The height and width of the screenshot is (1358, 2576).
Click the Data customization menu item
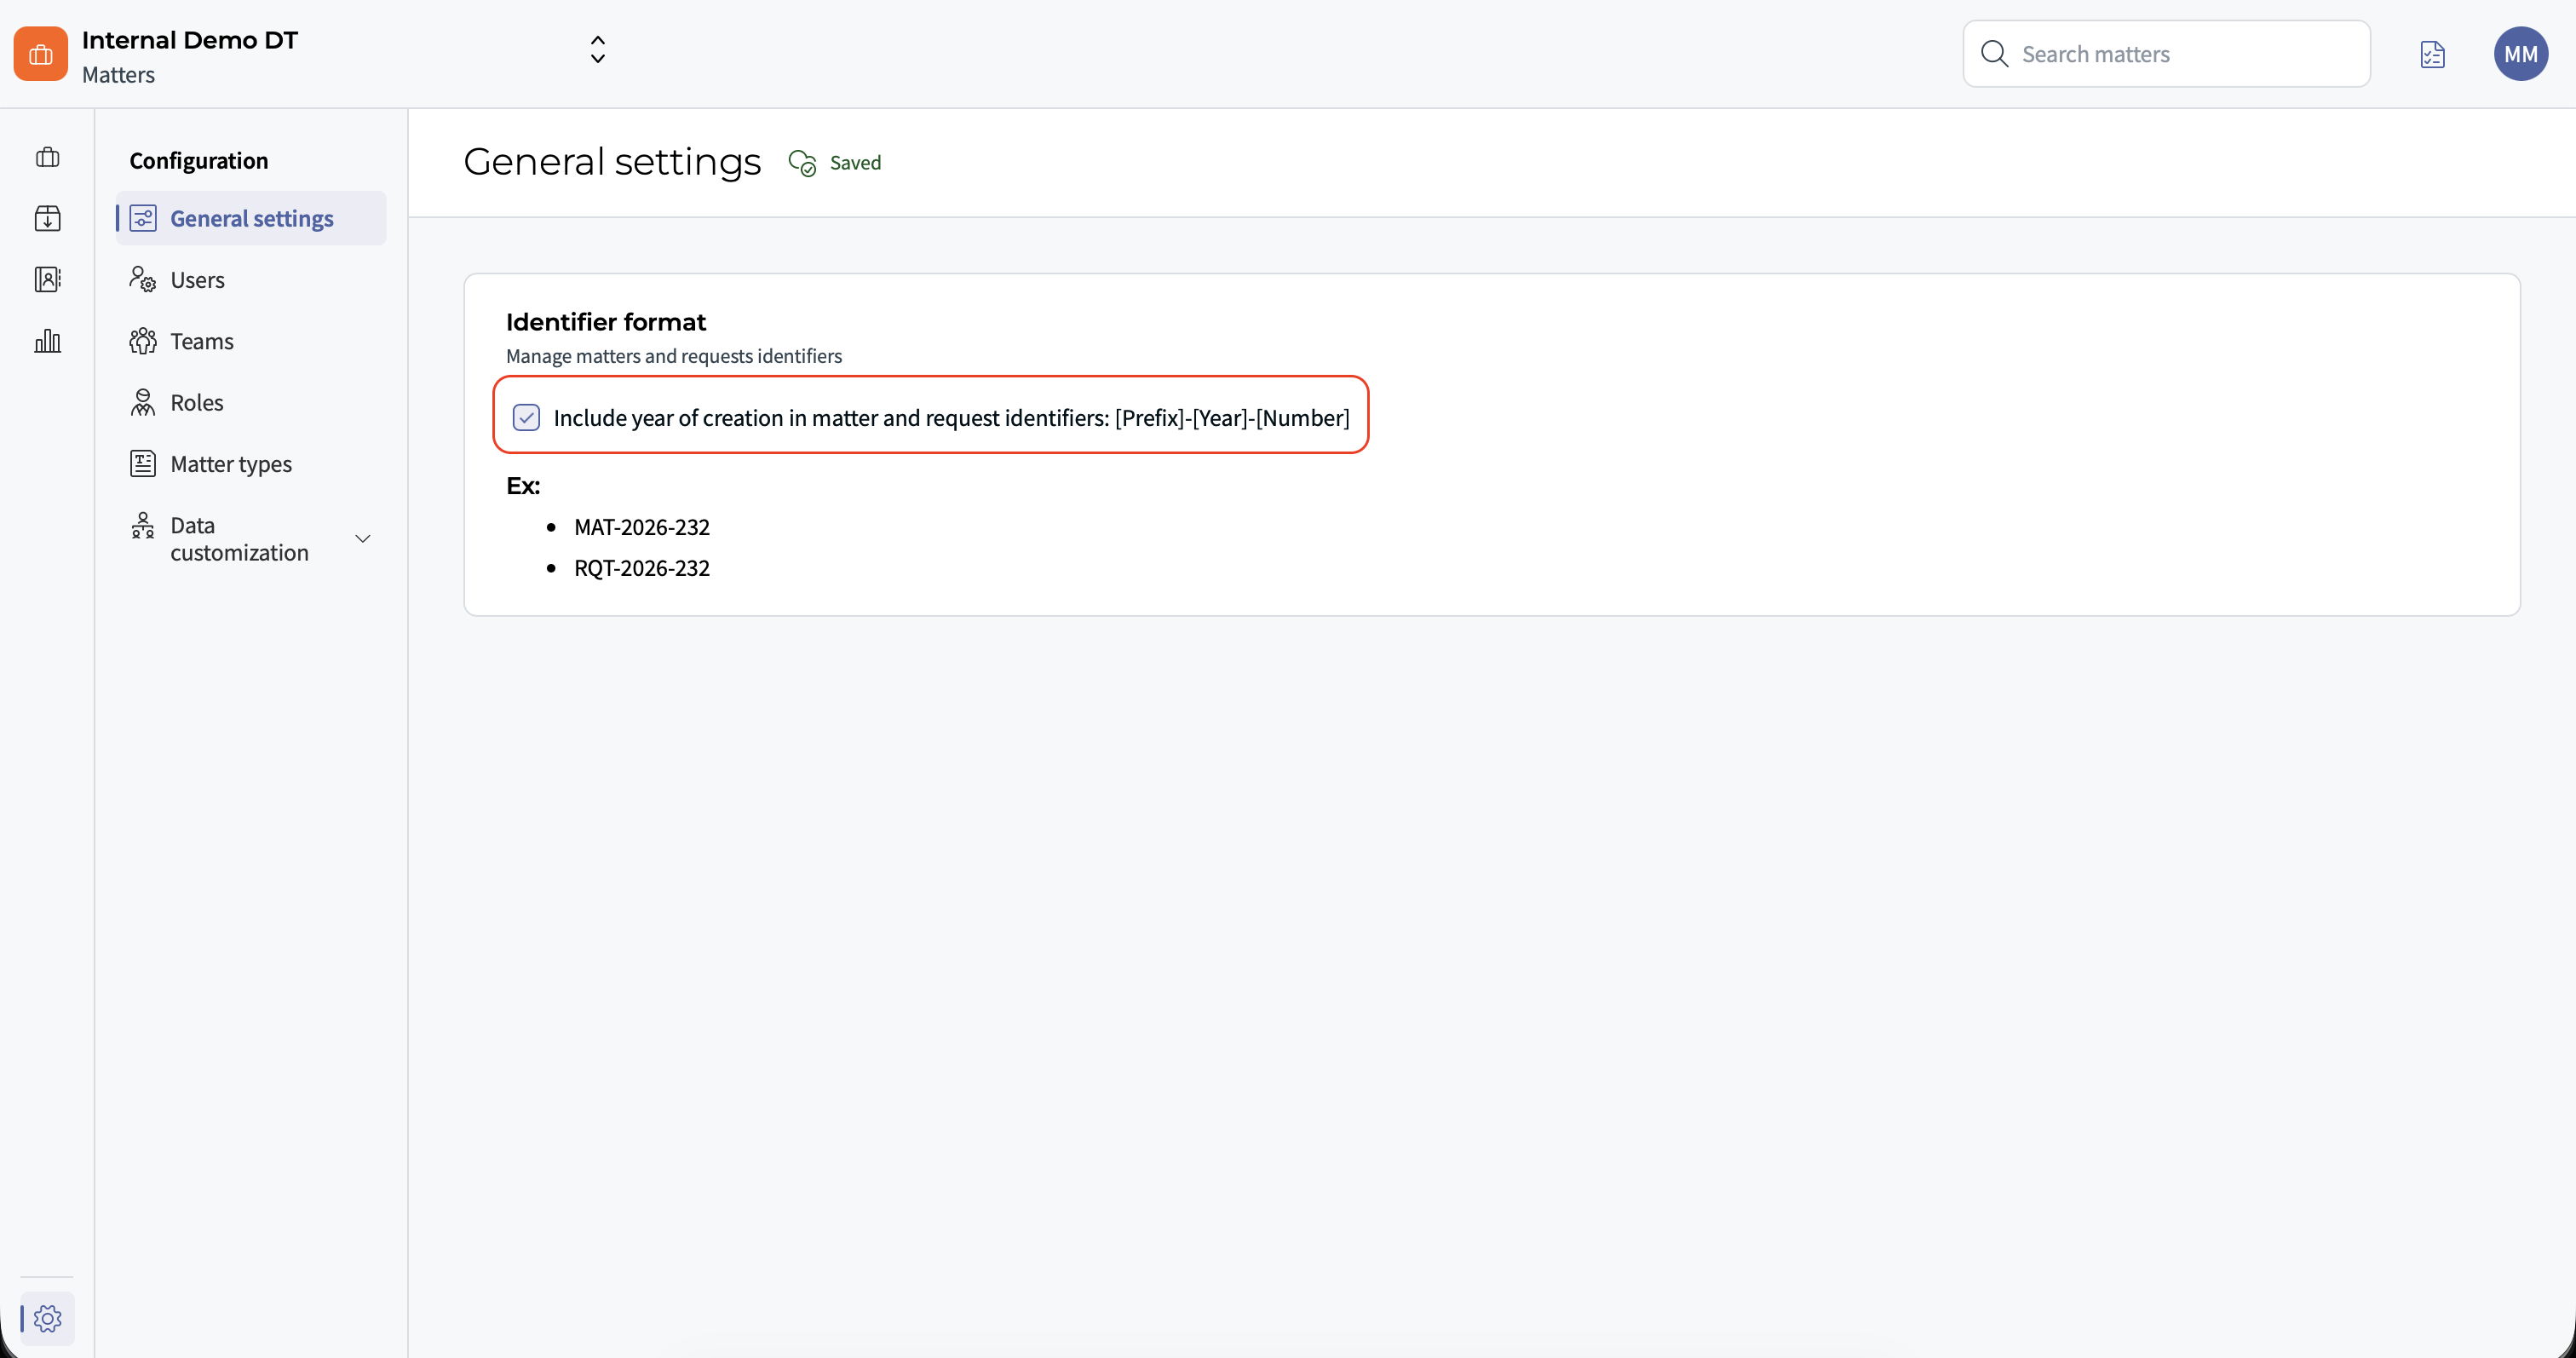[239, 539]
